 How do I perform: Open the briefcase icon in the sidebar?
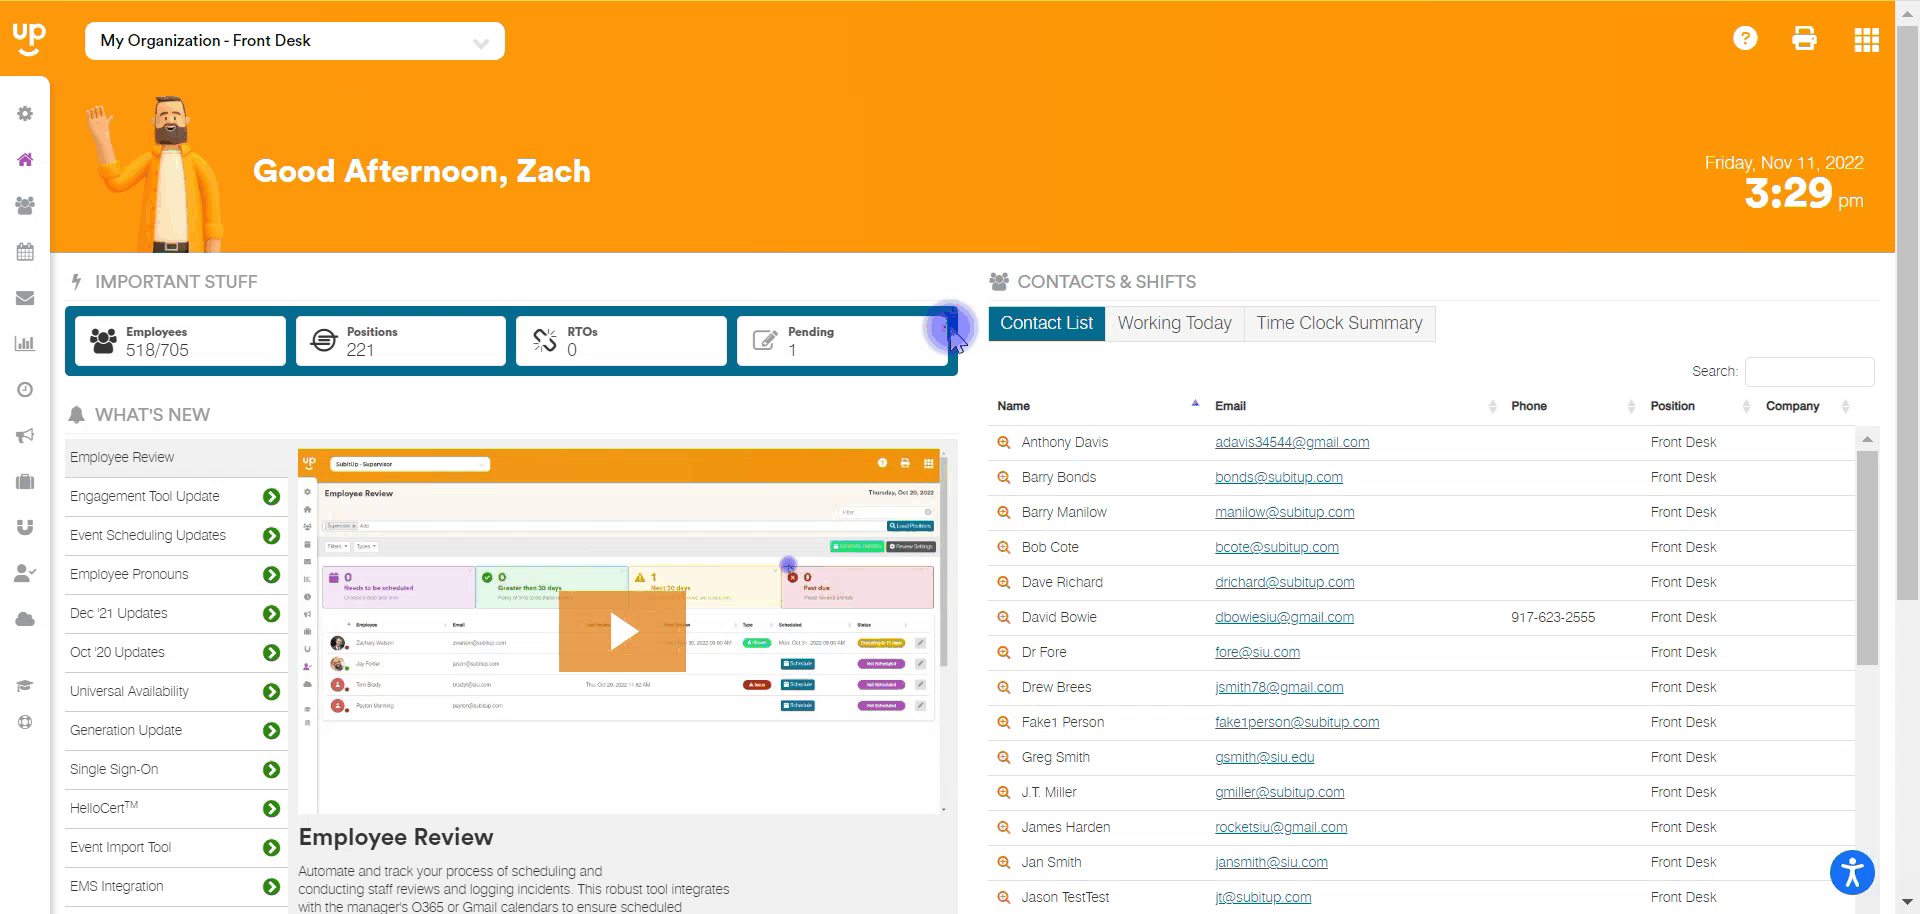[x=24, y=481]
